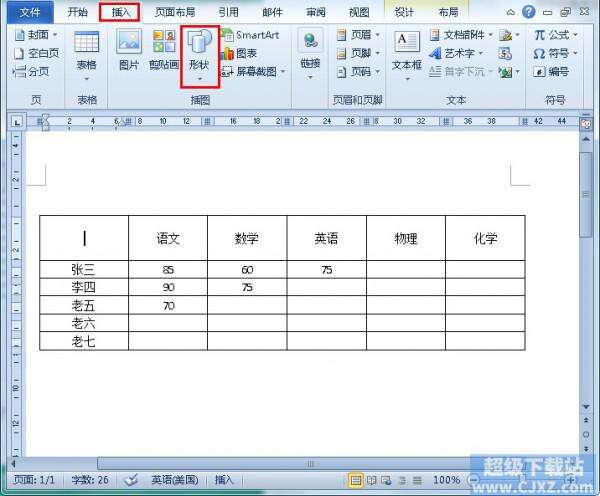This screenshot has width=600, height=496.
Task: Insert a page break with 分页
Action: click(x=31, y=72)
